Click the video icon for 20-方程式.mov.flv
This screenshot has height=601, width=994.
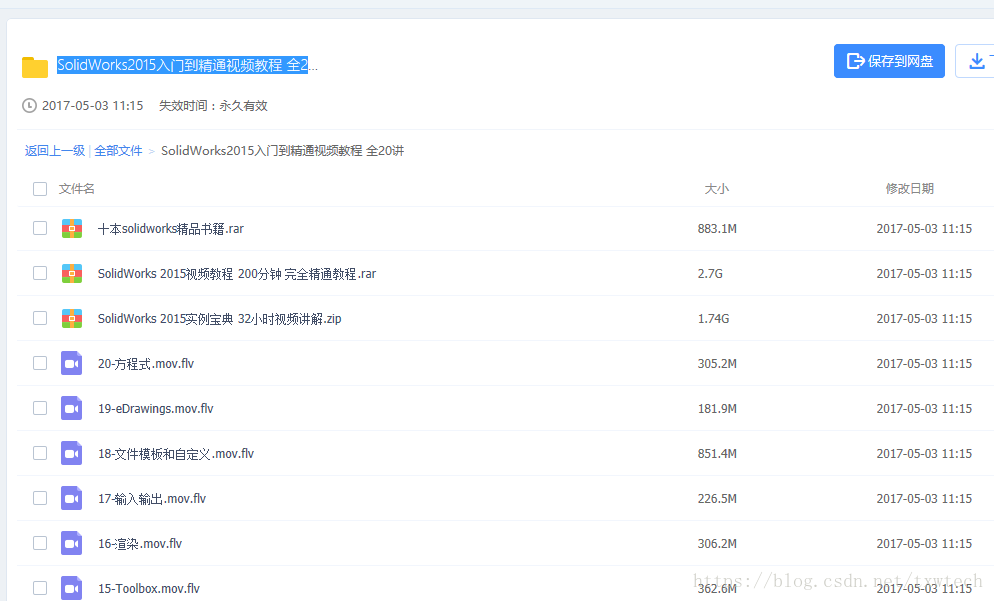pos(72,363)
